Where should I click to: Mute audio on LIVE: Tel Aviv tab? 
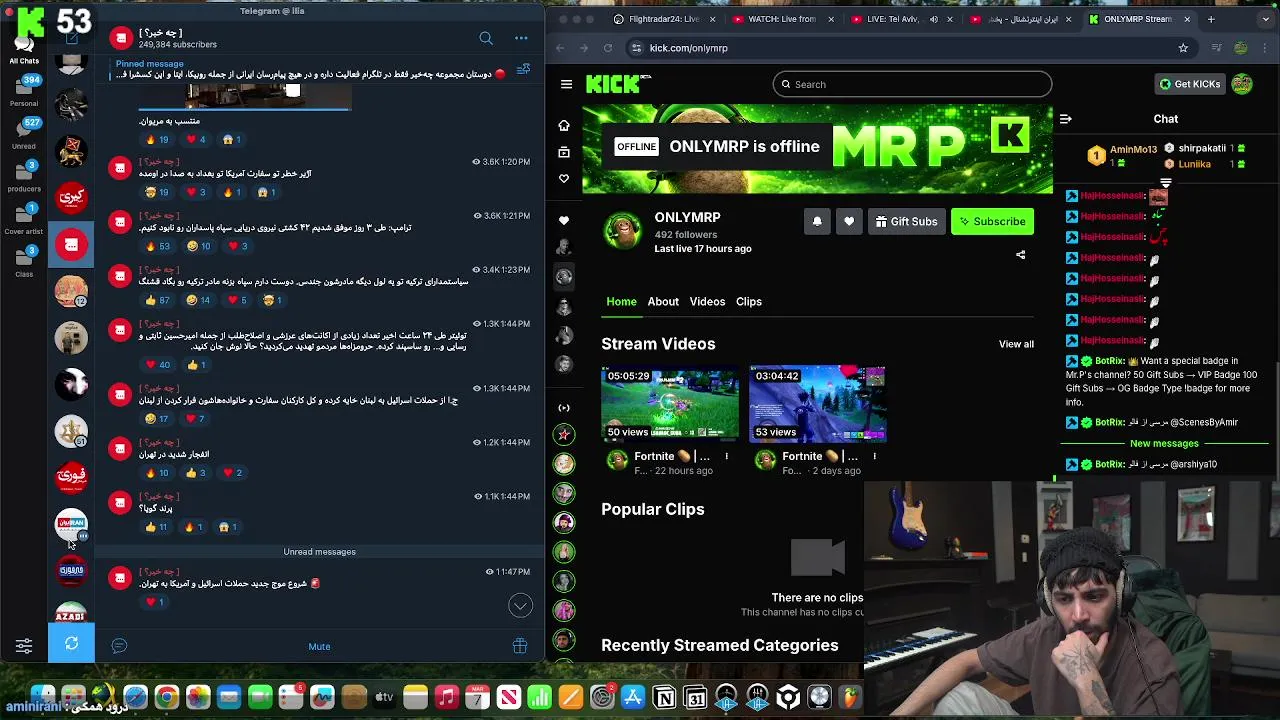coord(934,19)
